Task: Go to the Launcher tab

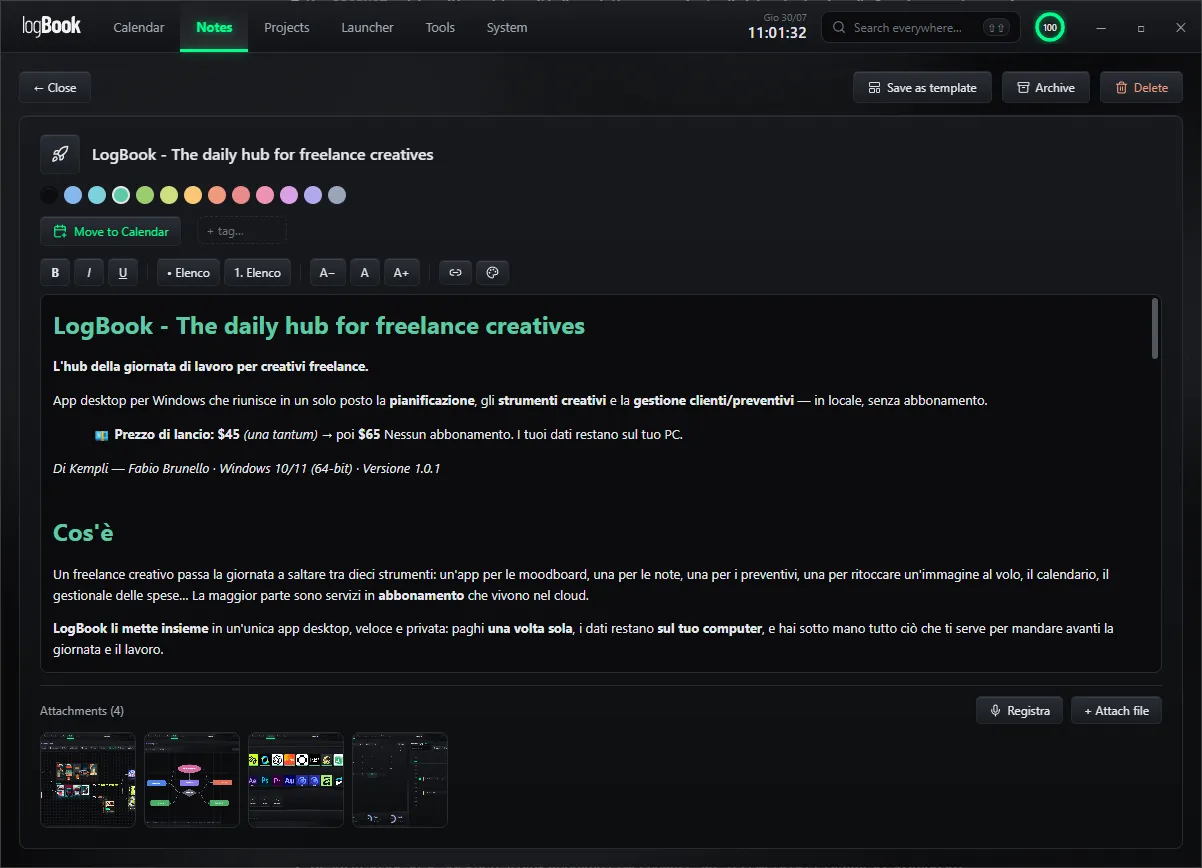Action: (367, 27)
